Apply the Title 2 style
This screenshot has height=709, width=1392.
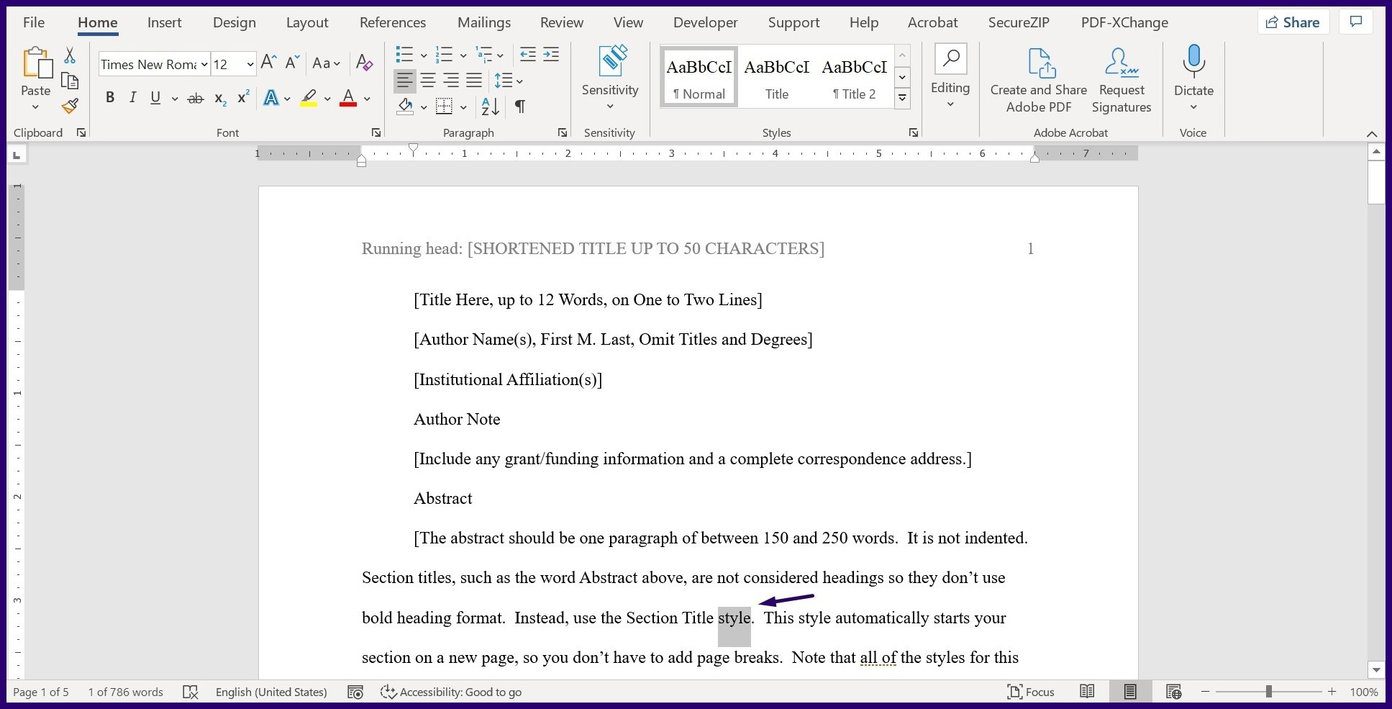pyautogui.click(x=854, y=76)
